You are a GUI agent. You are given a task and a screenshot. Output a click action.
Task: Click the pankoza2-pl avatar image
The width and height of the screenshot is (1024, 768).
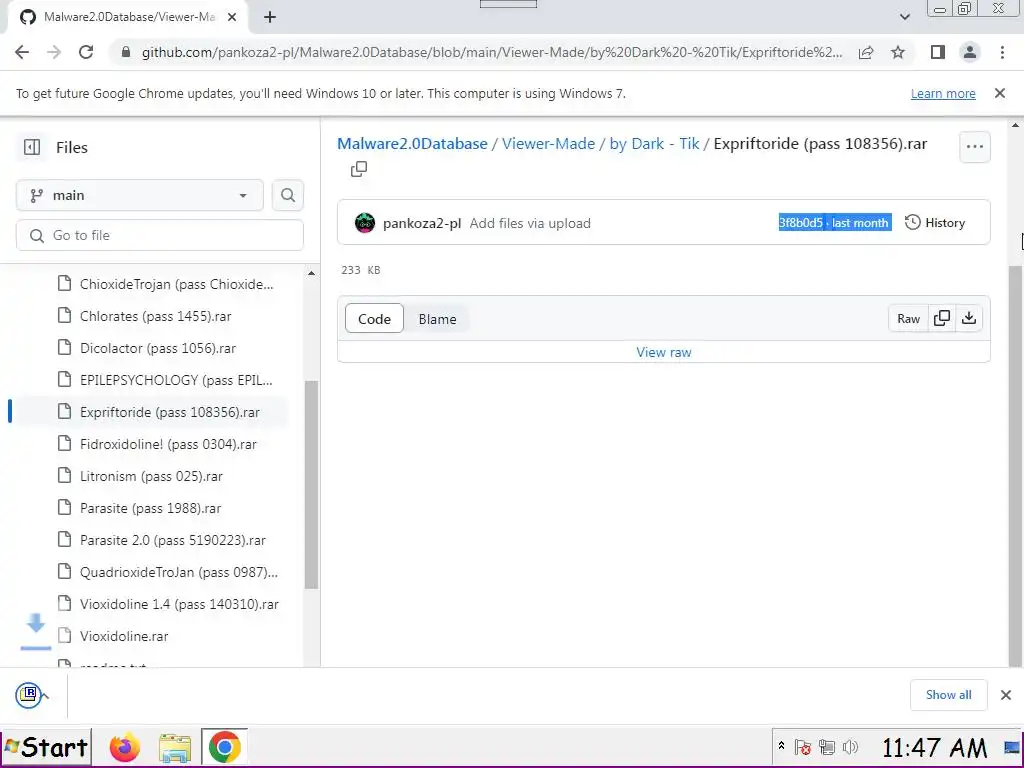pyautogui.click(x=364, y=223)
